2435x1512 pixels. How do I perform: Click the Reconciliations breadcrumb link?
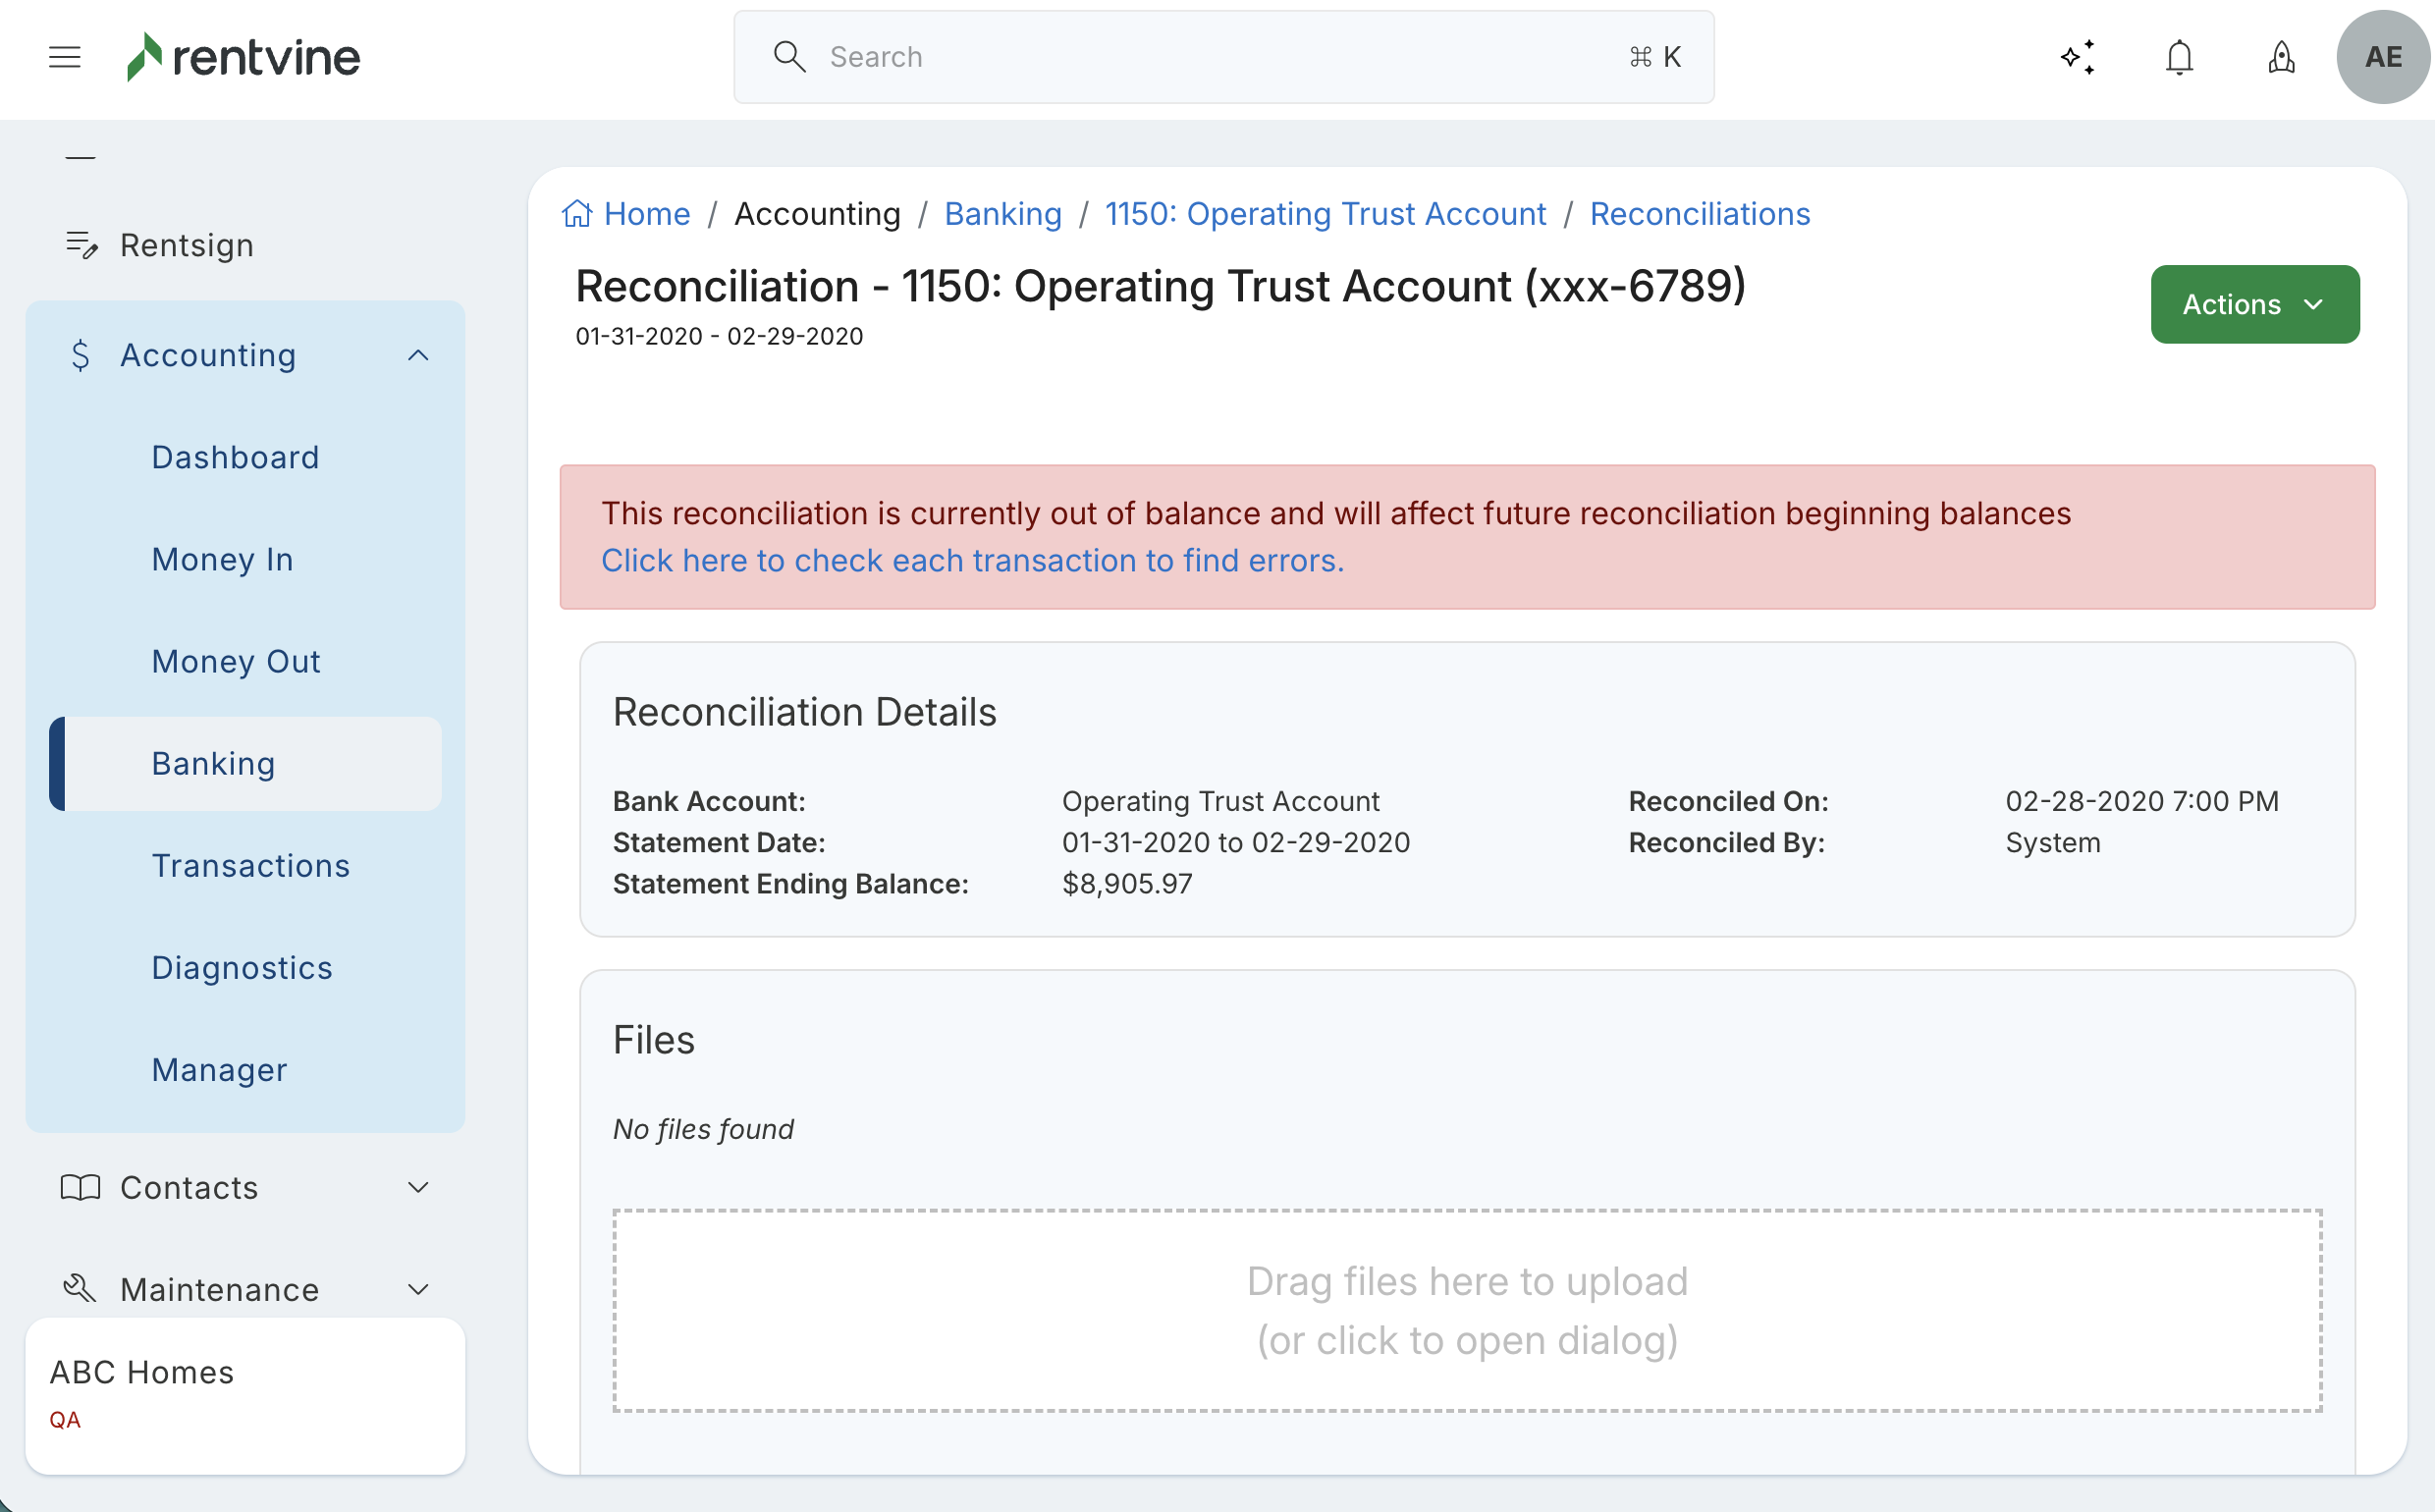[1699, 214]
